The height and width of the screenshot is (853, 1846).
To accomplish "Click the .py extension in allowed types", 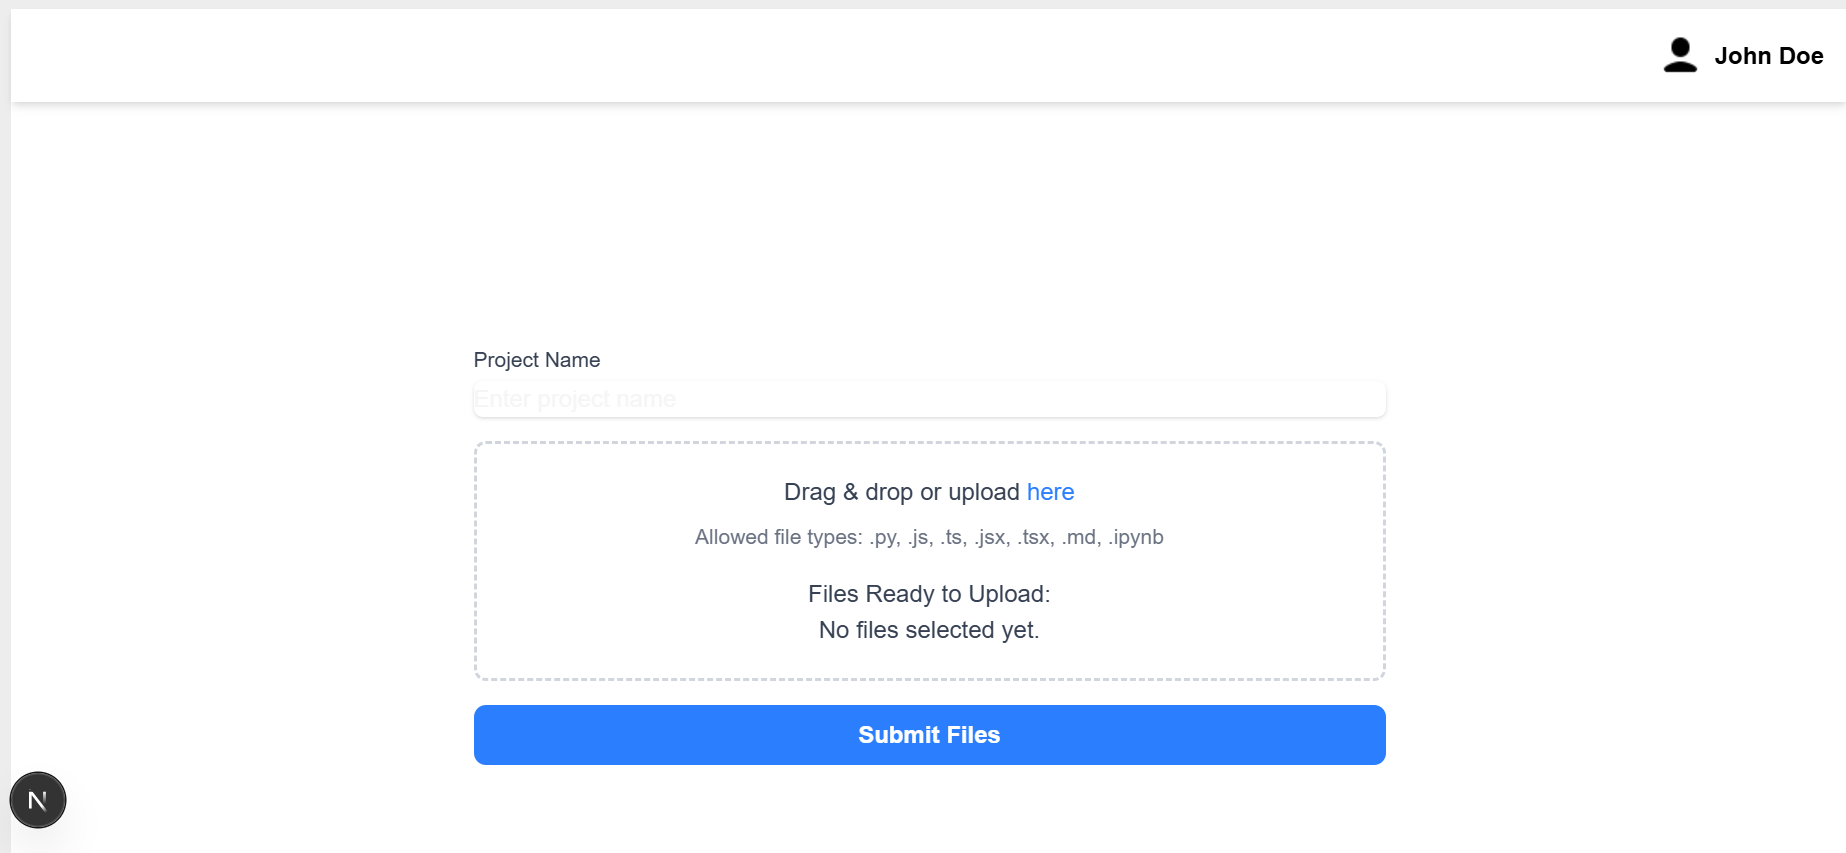I will click(884, 537).
